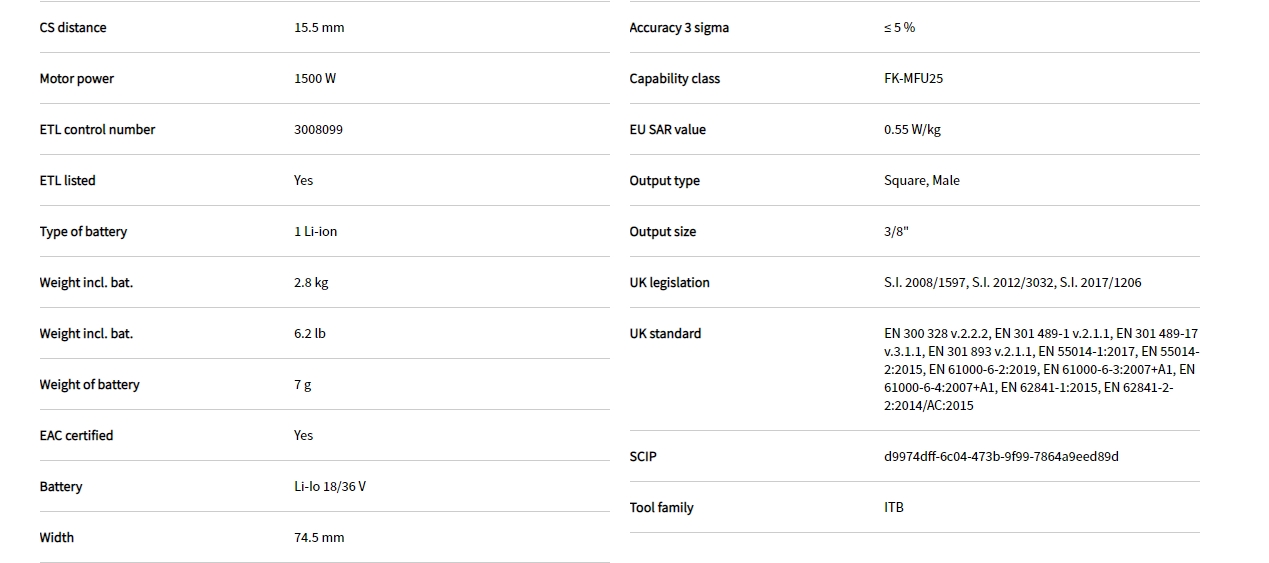Click the ETL control number 3008099
Screen dimensions: 1269x563
pos(318,130)
